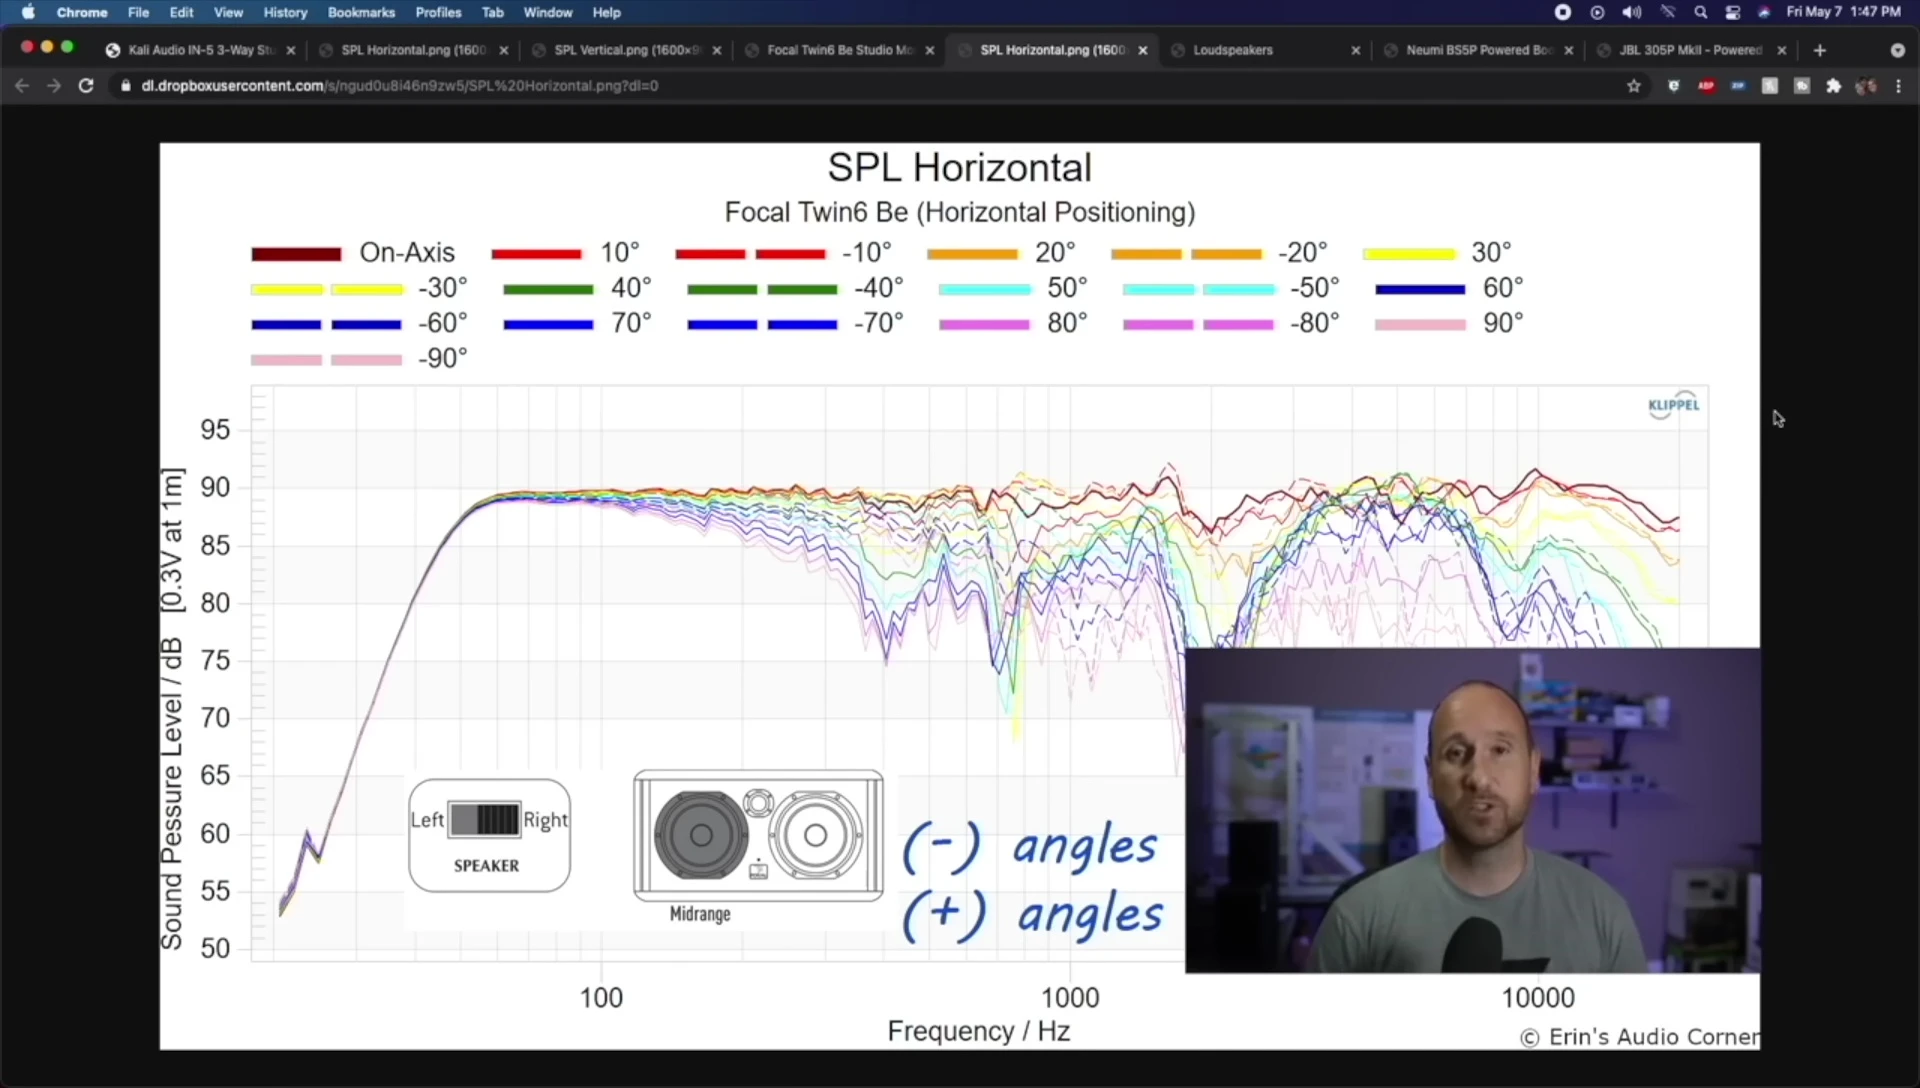The image size is (1920, 1088).
Task: Close the SPL Vertical.png tab
Action: pos(717,50)
